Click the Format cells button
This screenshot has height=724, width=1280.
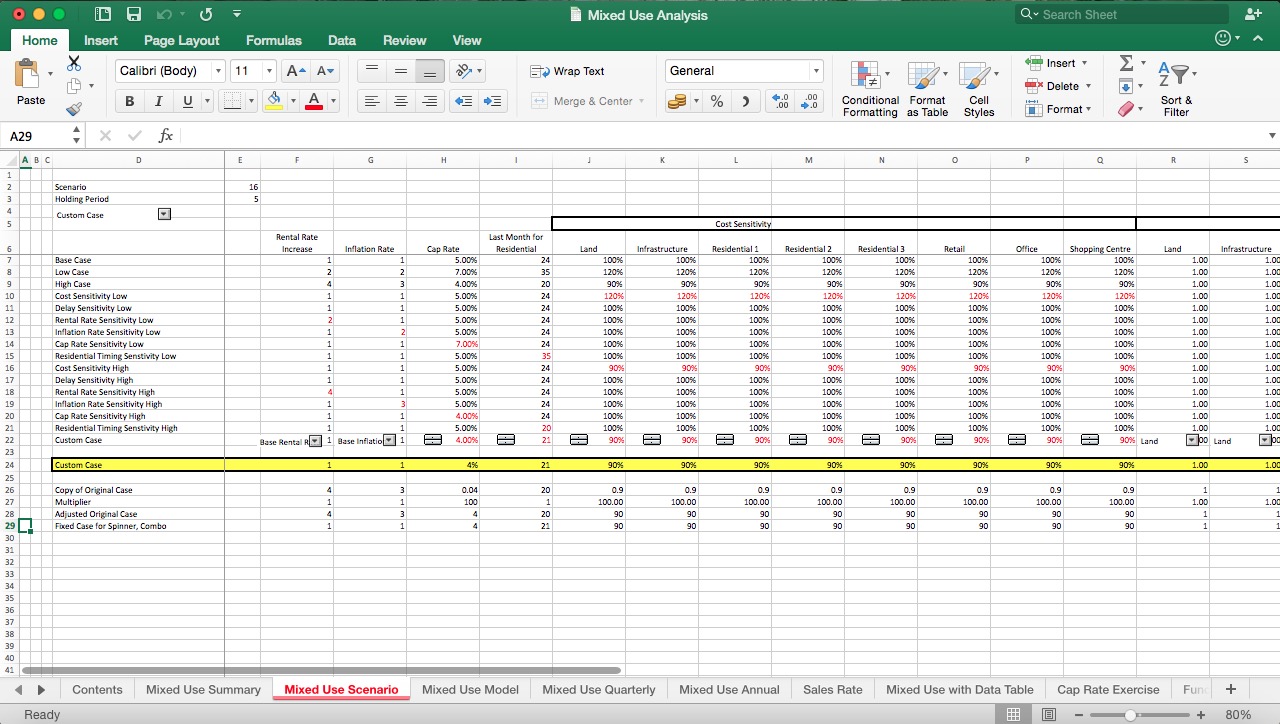1058,109
